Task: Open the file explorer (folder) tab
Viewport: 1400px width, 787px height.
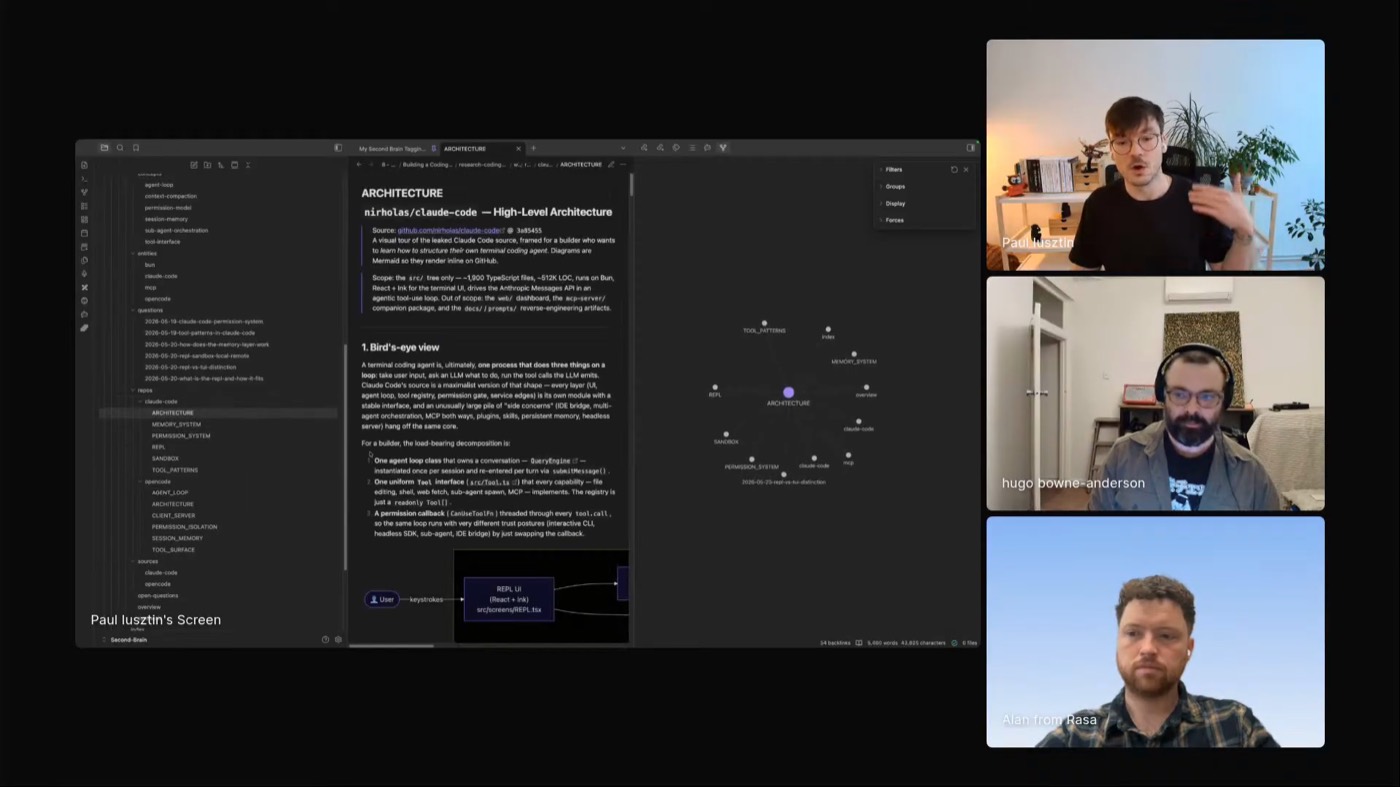Action: 104,148
